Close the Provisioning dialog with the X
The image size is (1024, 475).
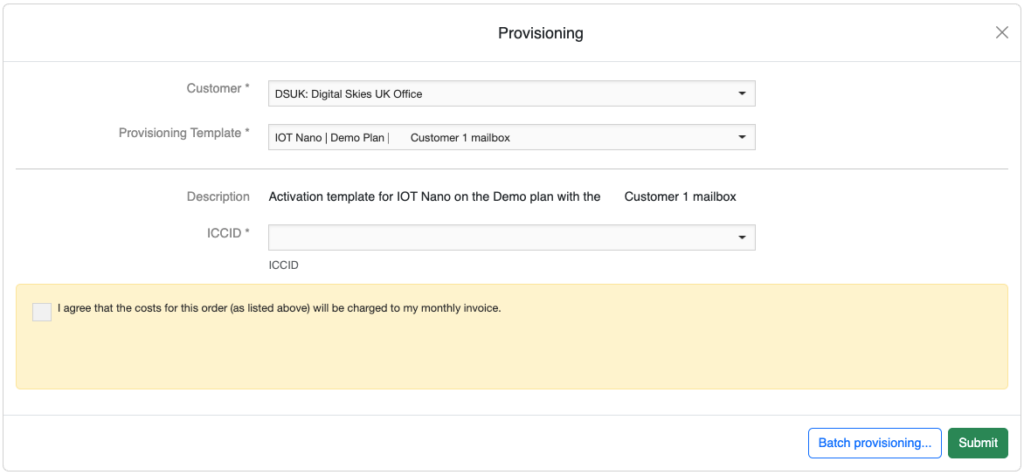1001,33
